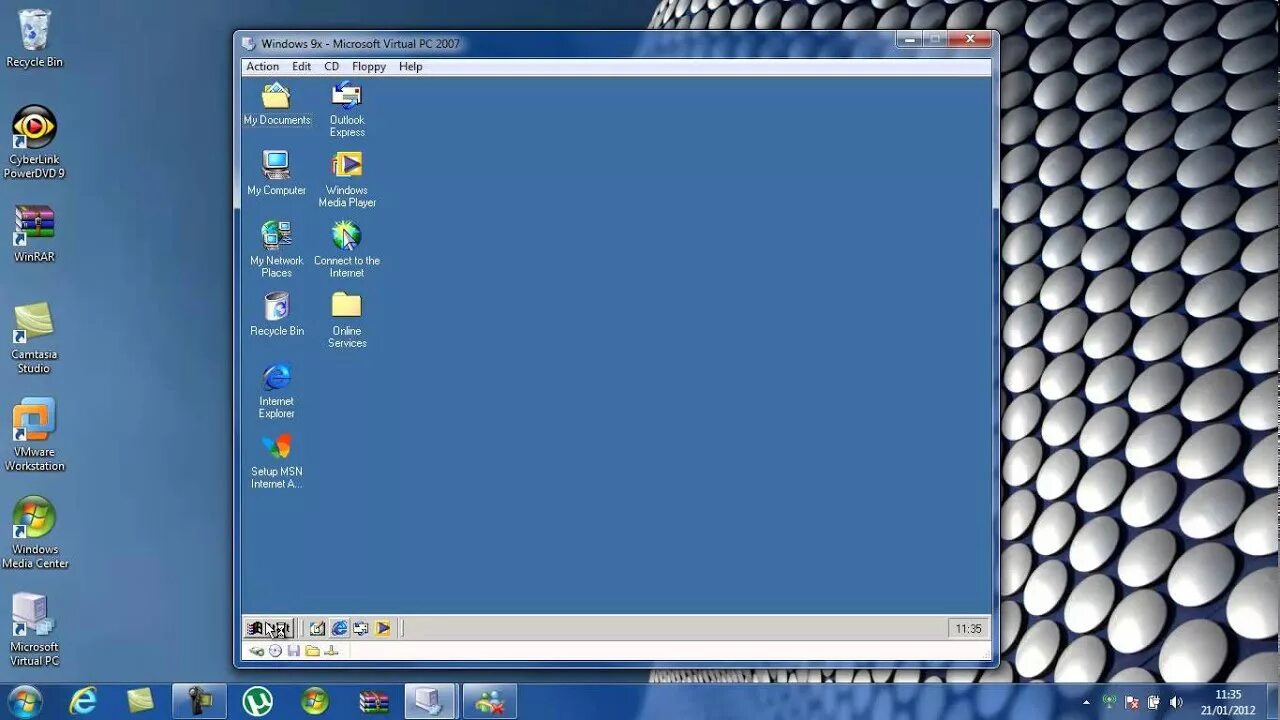Image resolution: width=1280 pixels, height=720 pixels.
Task: Select Microsoft Virtual PC desktop icon
Action: [34, 630]
